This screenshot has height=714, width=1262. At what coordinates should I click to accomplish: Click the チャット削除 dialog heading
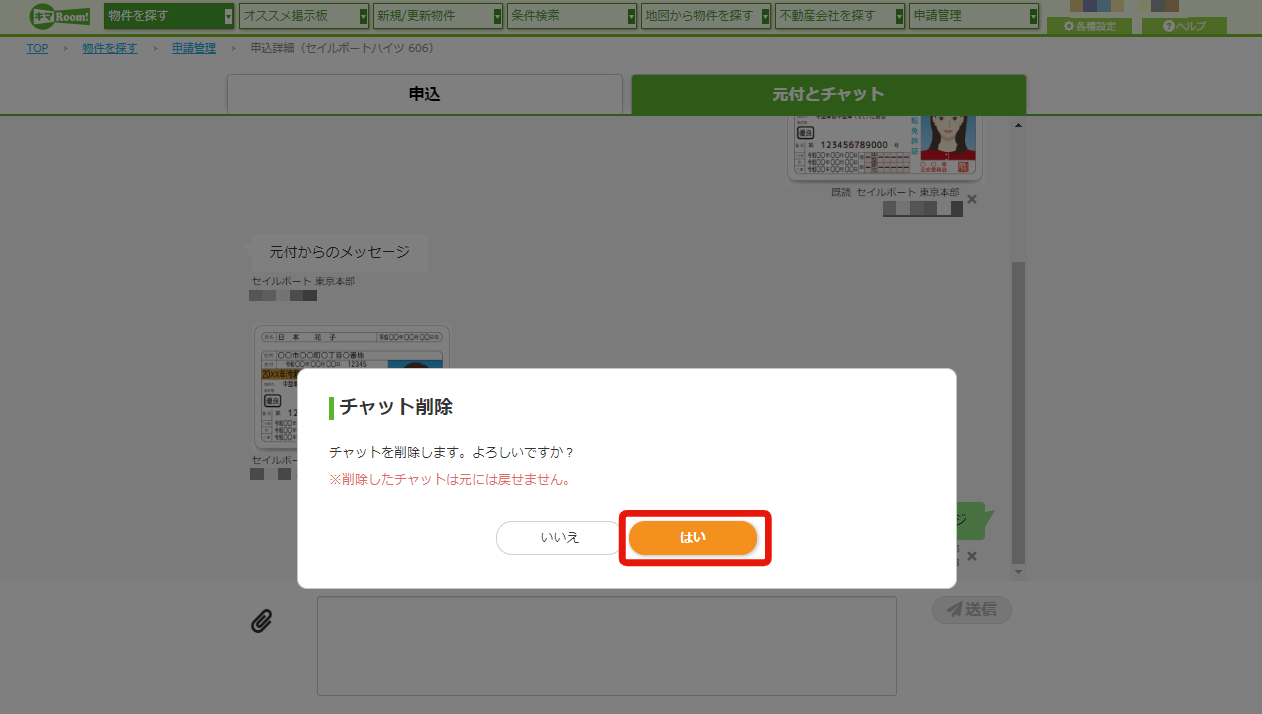pos(396,407)
